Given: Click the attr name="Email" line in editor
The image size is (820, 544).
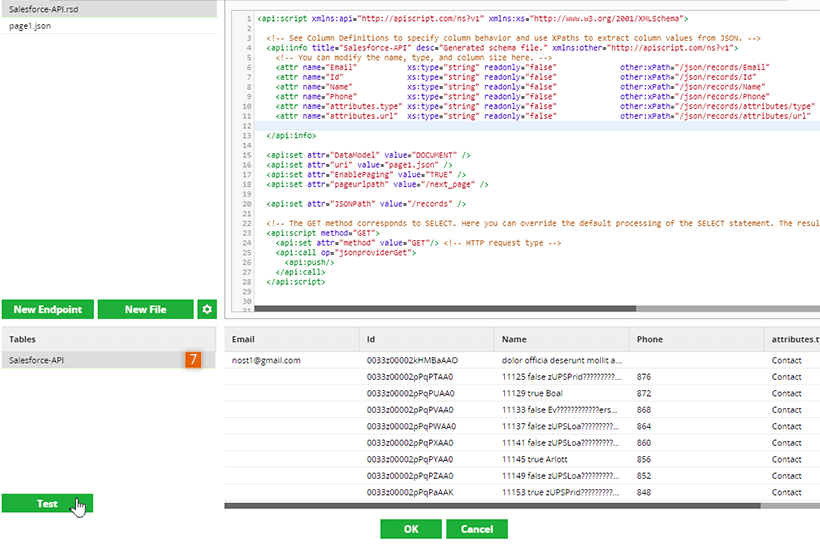Looking at the screenshot, I should pos(522,67).
